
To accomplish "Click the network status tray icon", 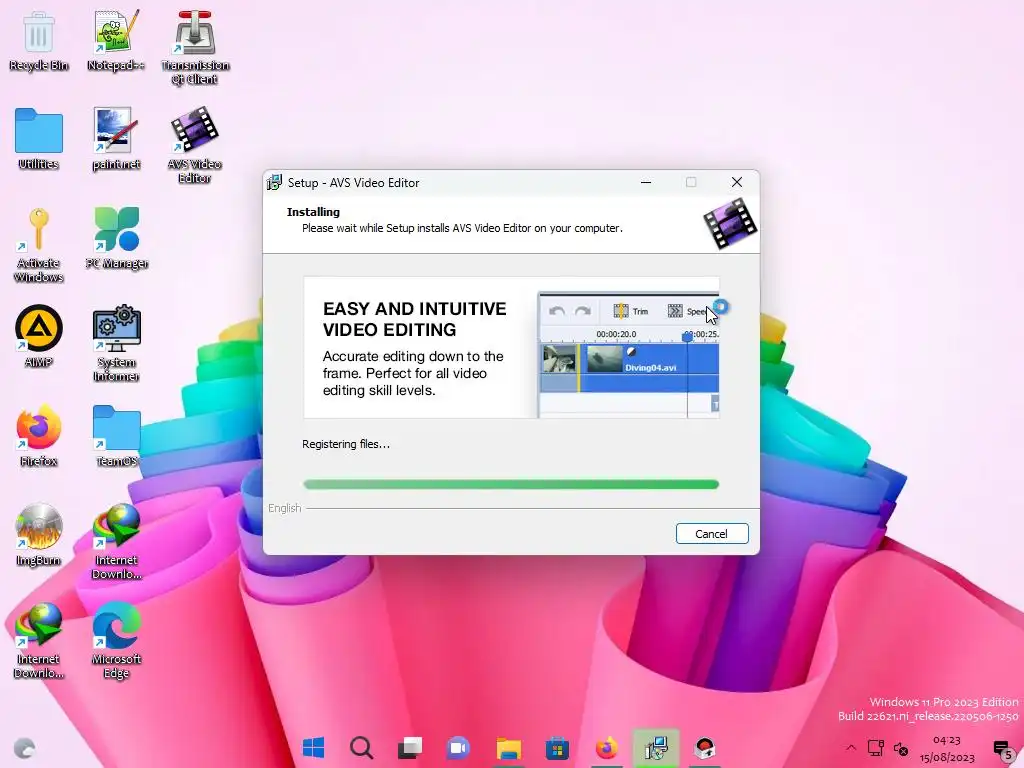I will [875, 748].
